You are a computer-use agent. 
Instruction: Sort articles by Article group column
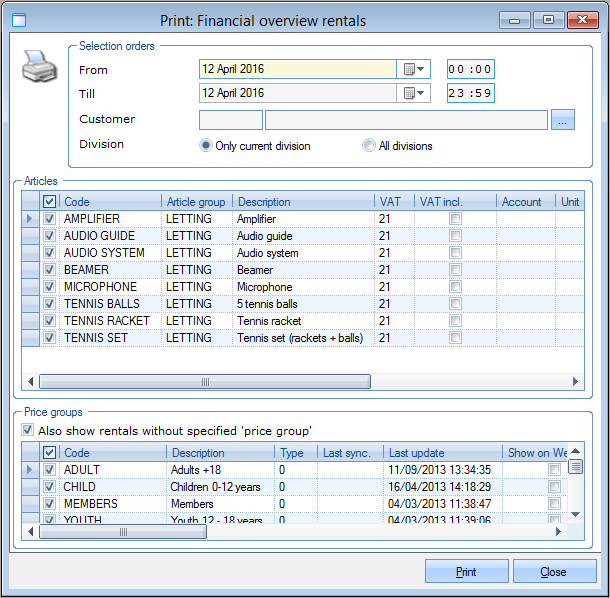point(196,201)
